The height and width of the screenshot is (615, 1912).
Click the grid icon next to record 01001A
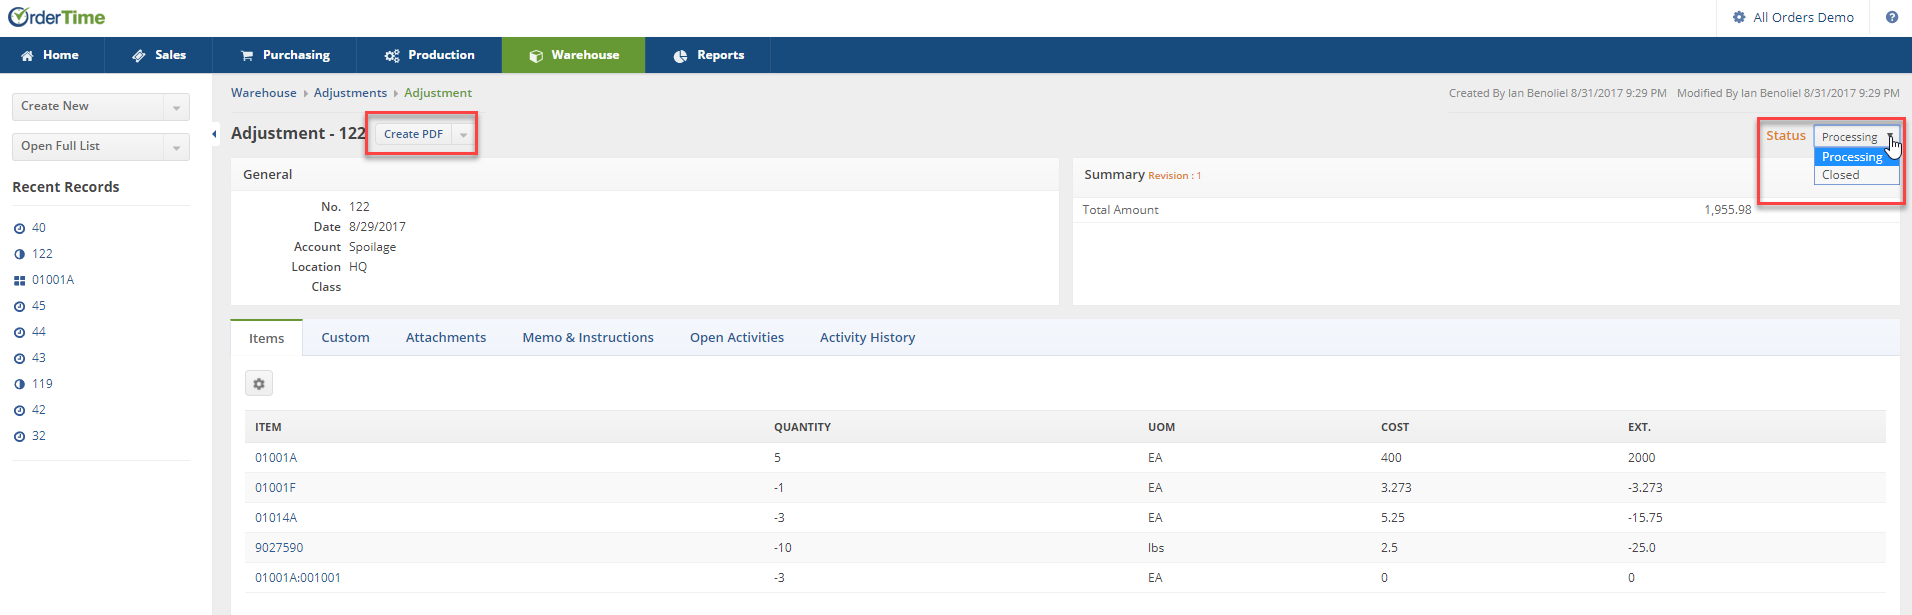click(19, 280)
